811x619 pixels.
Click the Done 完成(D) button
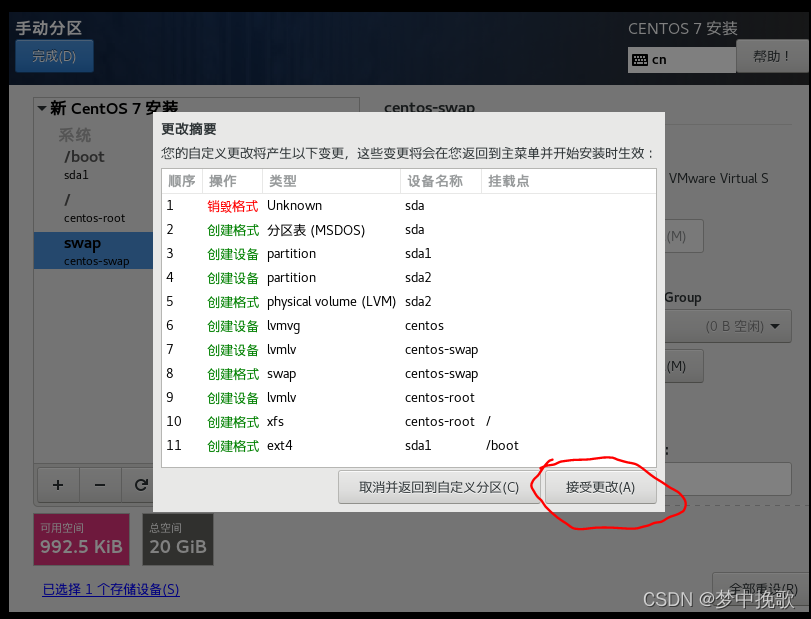click(54, 56)
